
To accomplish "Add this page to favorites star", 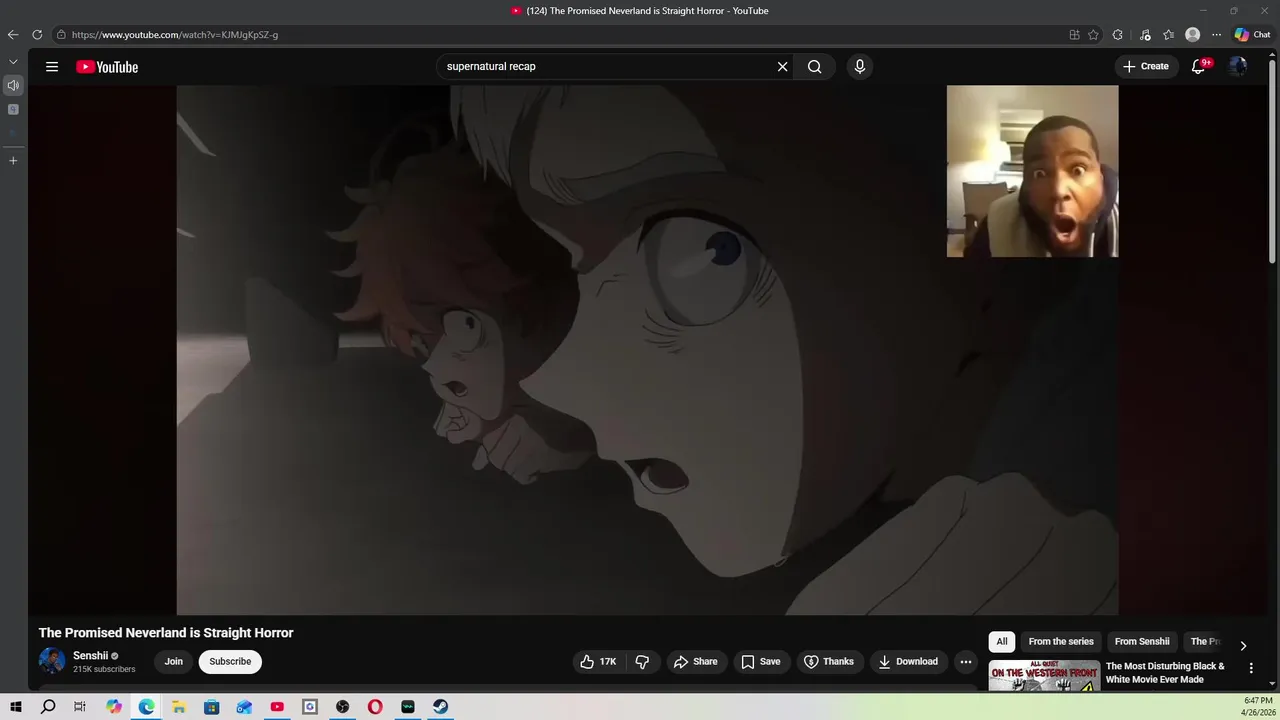I will click(1093, 35).
